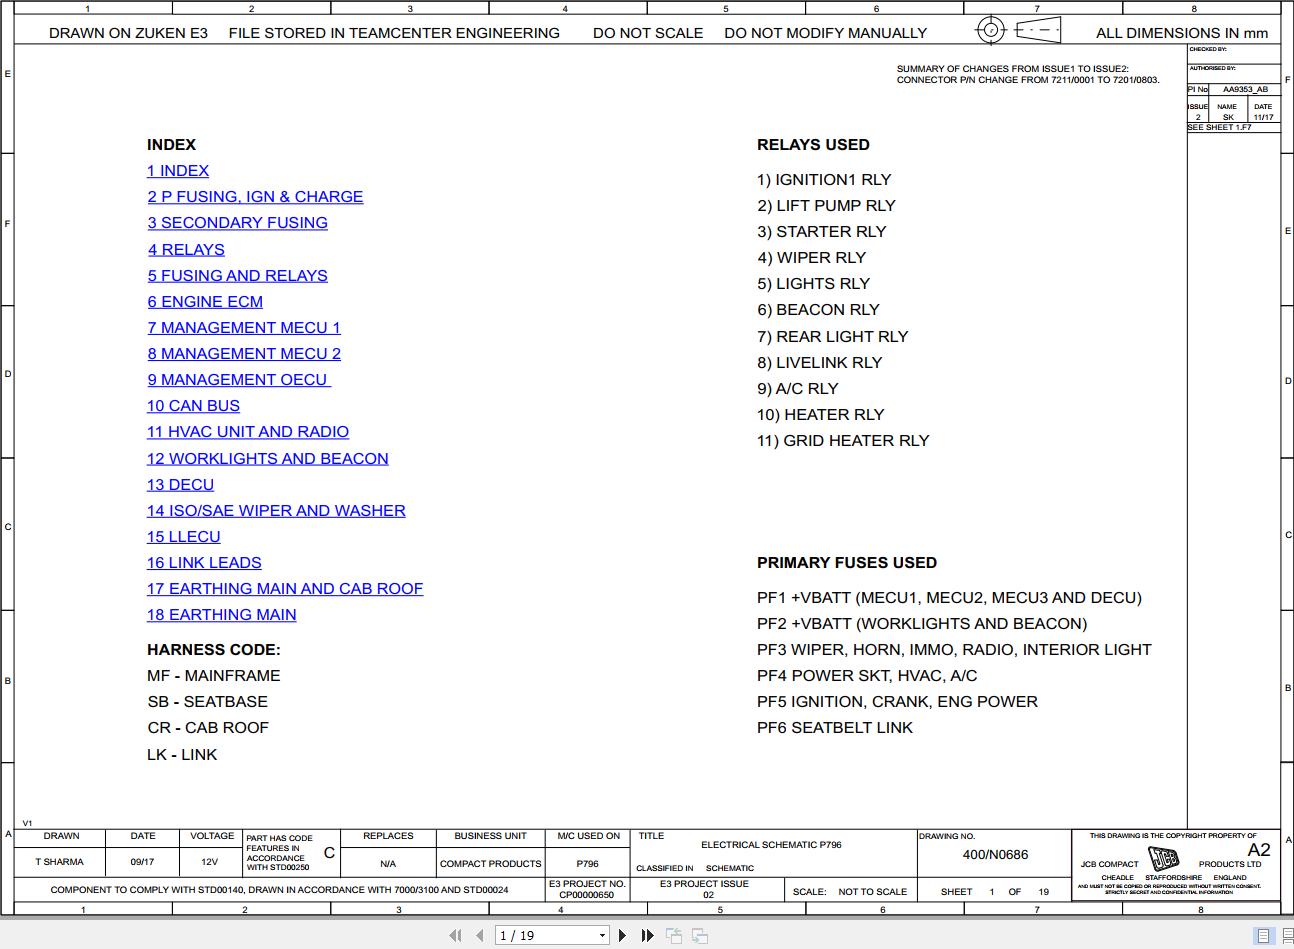Select the PF6 SEATBELT LINK line
1294x949 pixels.
click(835, 728)
